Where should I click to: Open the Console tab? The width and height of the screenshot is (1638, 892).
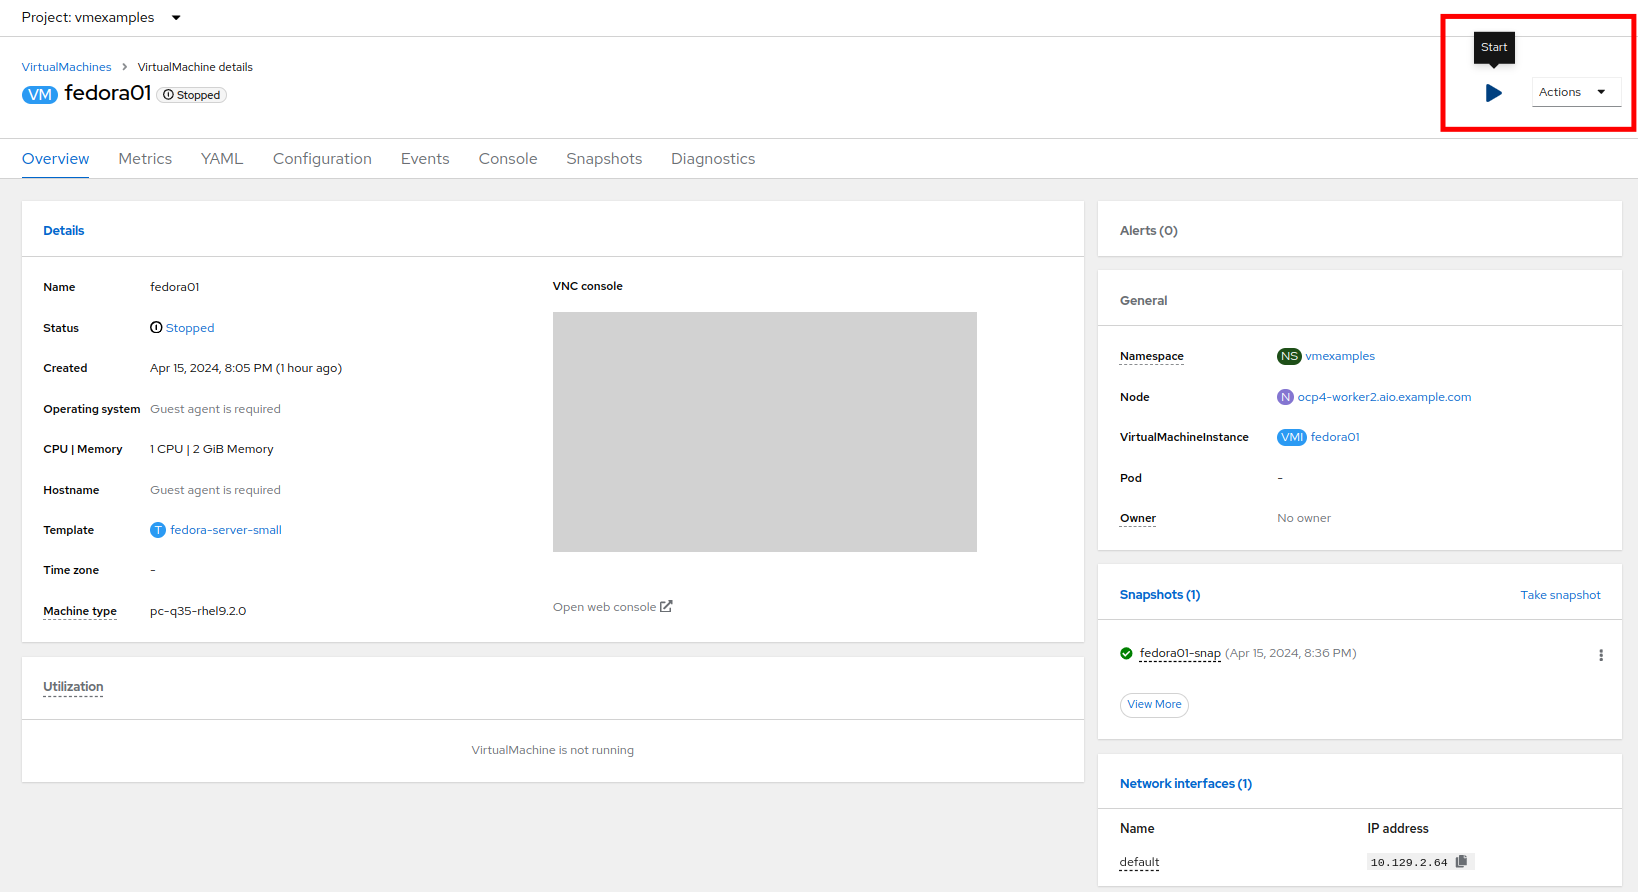508,159
